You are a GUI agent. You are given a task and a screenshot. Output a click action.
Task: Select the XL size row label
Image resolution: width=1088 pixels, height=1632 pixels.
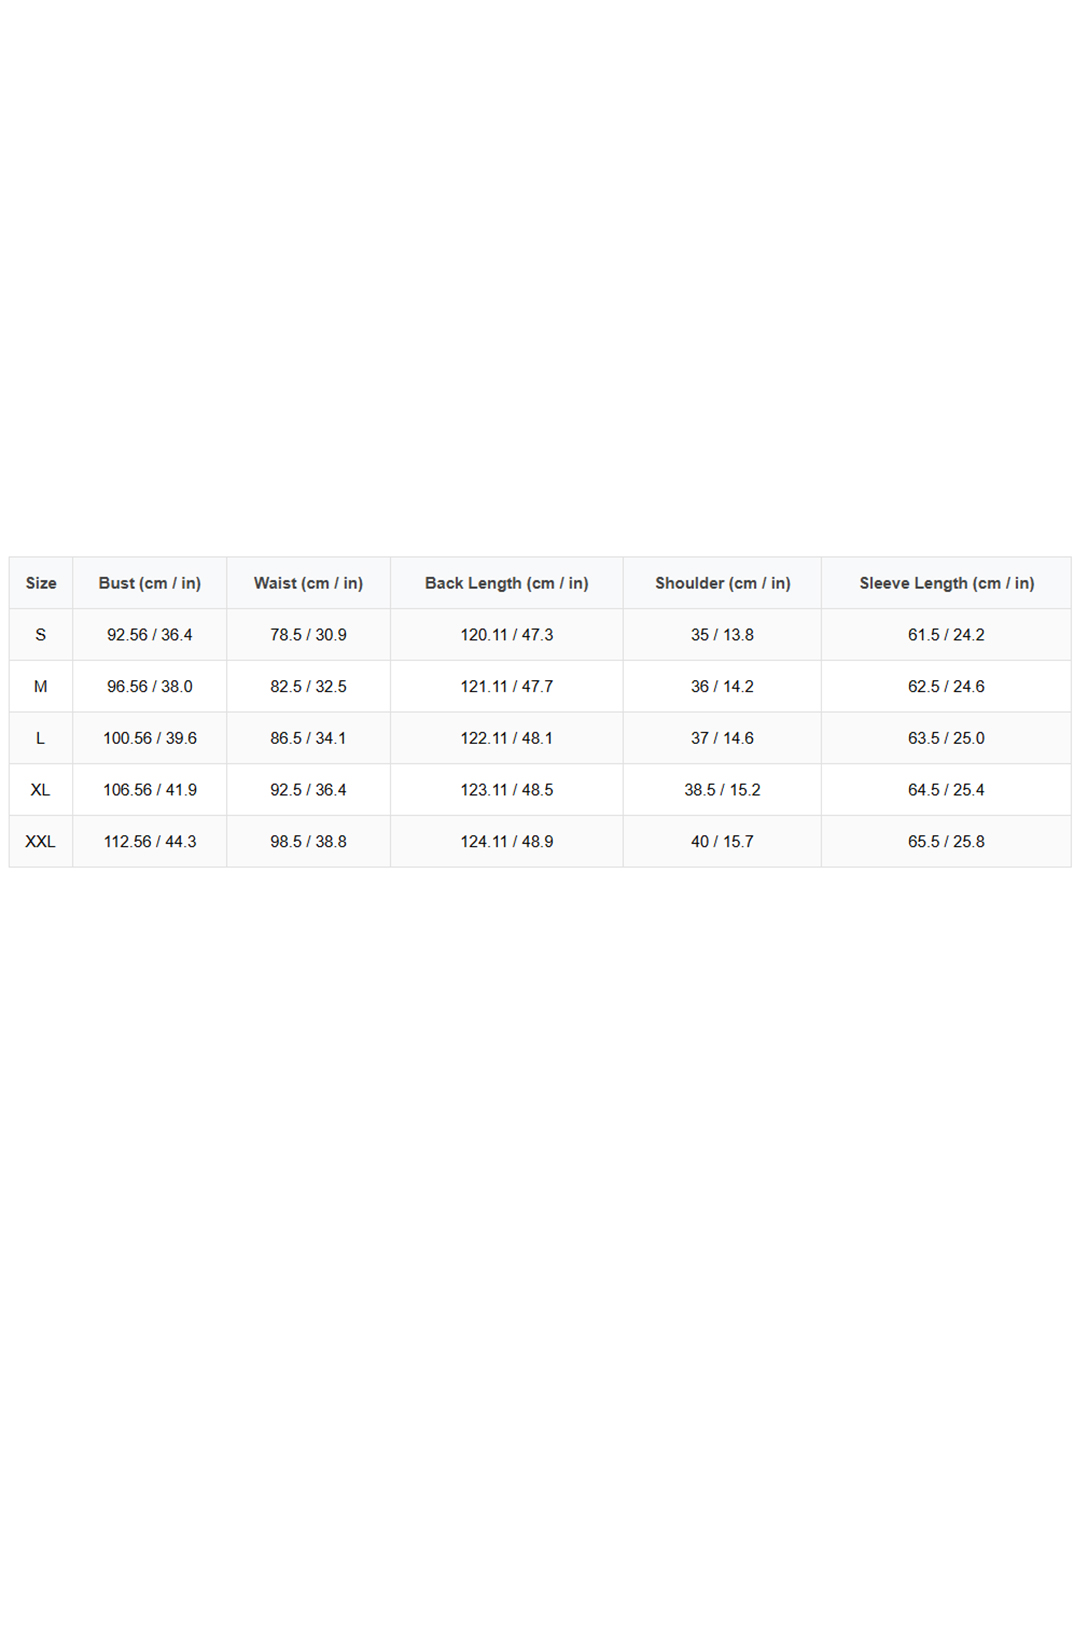(x=41, y=790)
